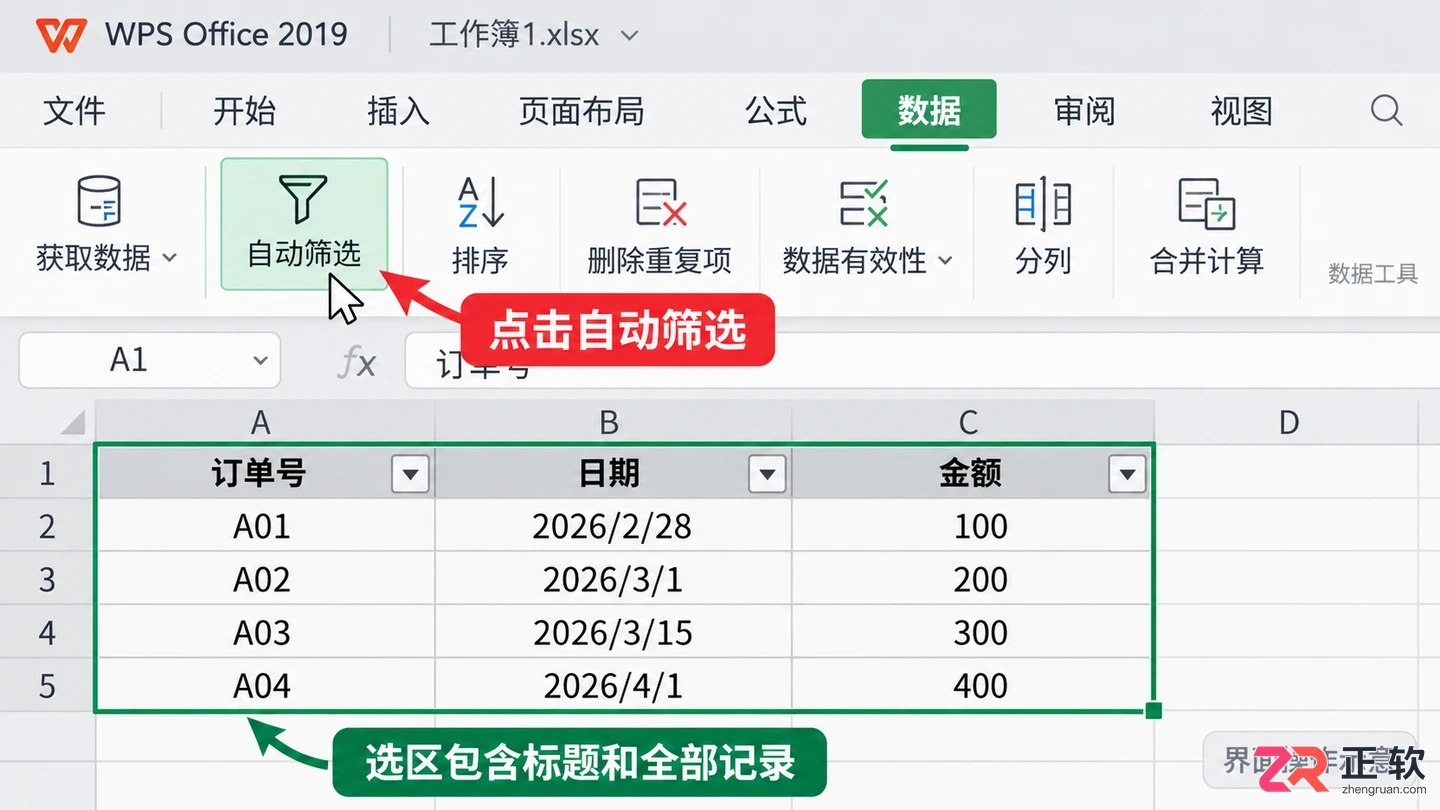The width and height of the screenshot is (1440, 810).
Task: Click the 删除重复项 icon
Action: 660,202
